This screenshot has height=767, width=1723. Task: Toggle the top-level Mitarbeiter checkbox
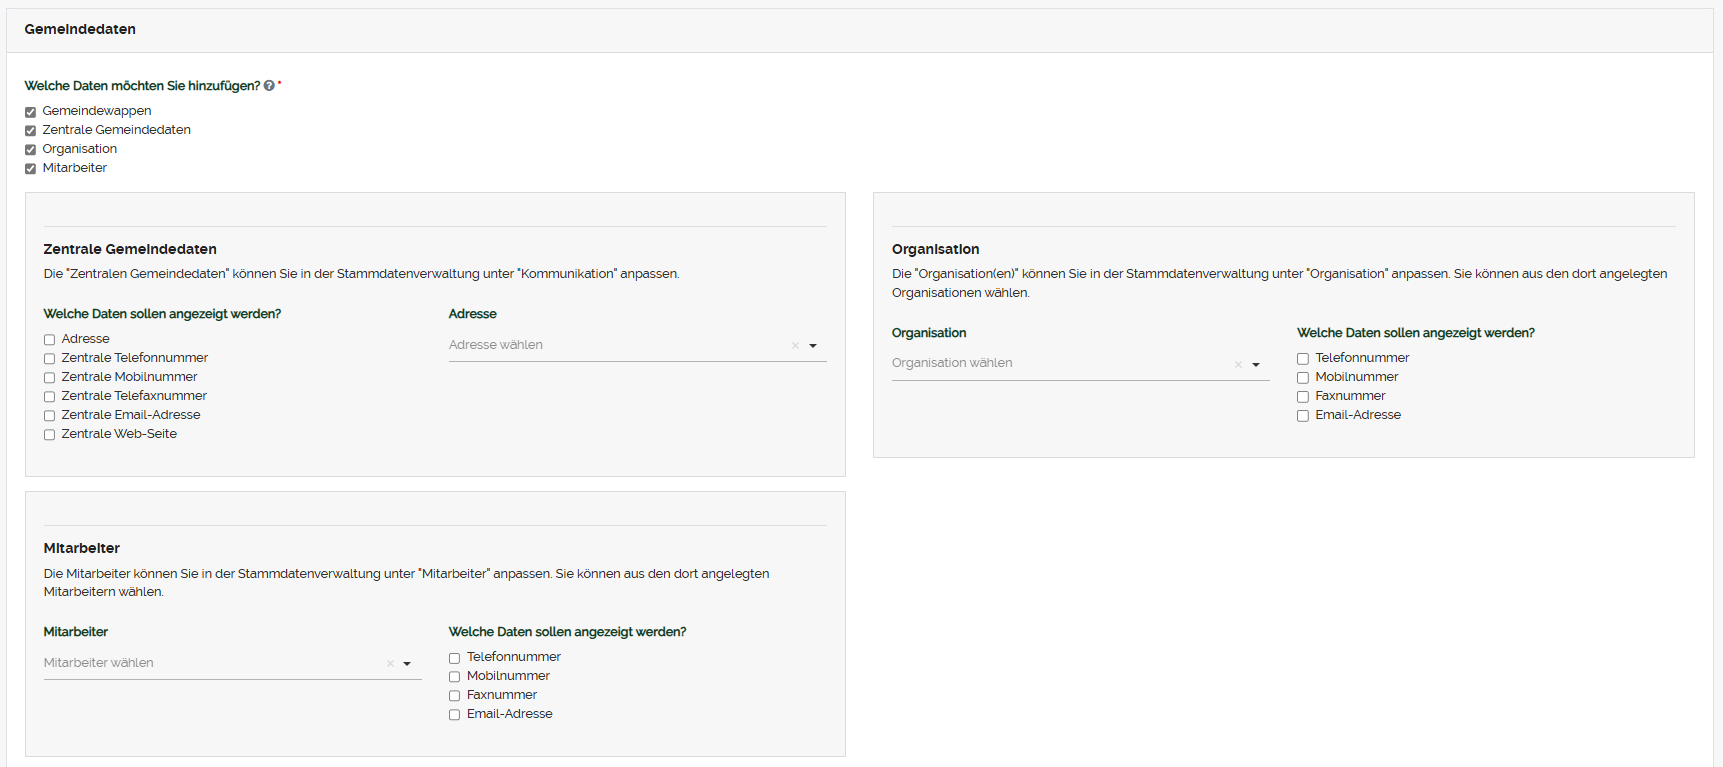(x=31, y=169)
